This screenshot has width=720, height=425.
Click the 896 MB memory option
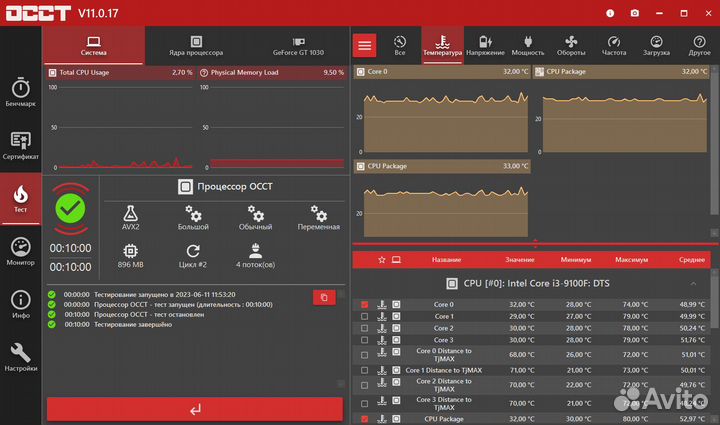[x=130, y=256]
